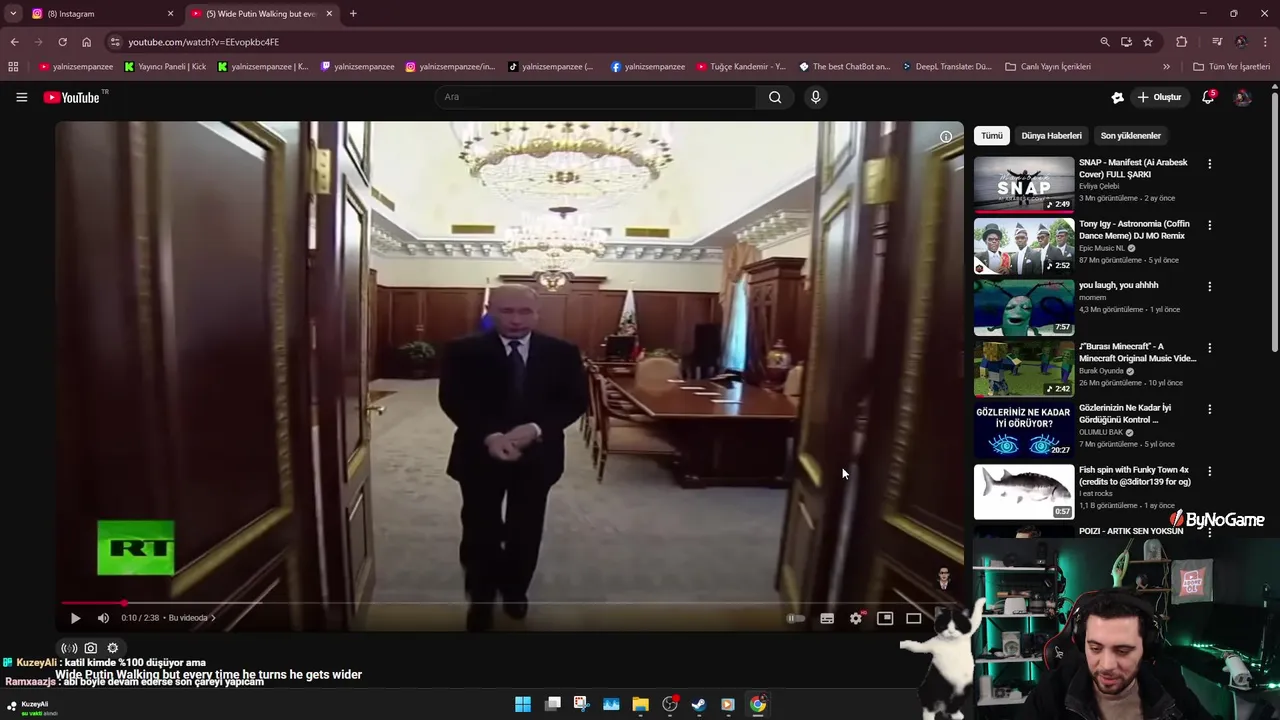1280x720 pixels.
Task: Open File Explorer from the taskbar
Action: 640,704
